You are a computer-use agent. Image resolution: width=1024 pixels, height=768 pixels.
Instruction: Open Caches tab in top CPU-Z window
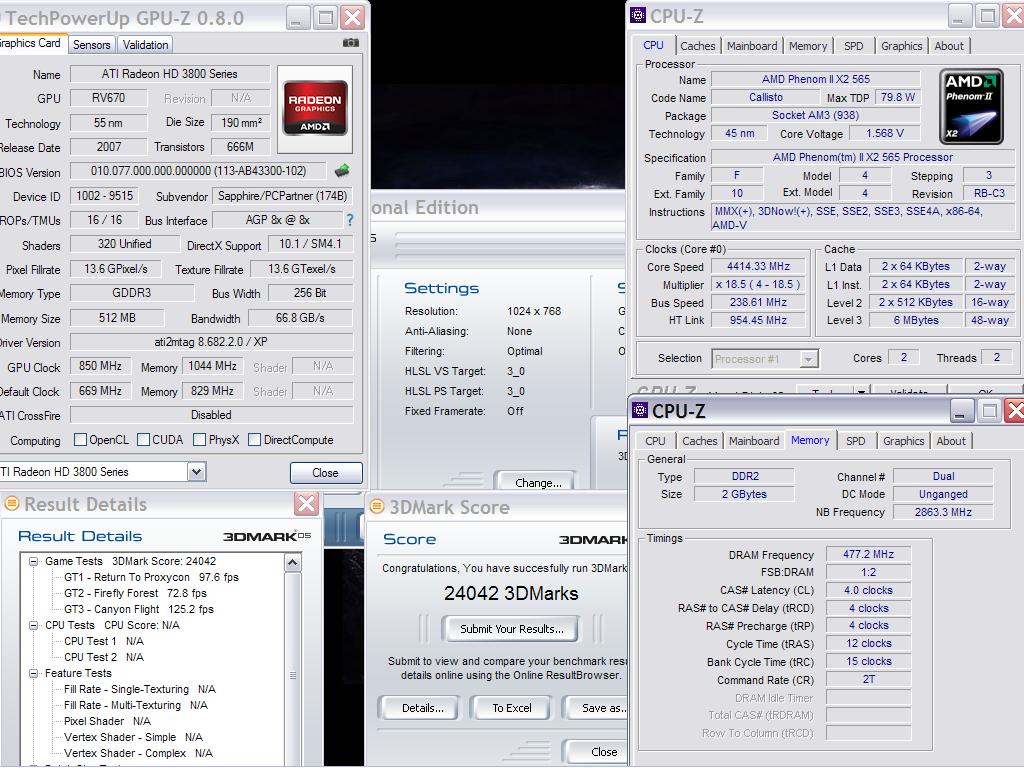tap(697, 46)
